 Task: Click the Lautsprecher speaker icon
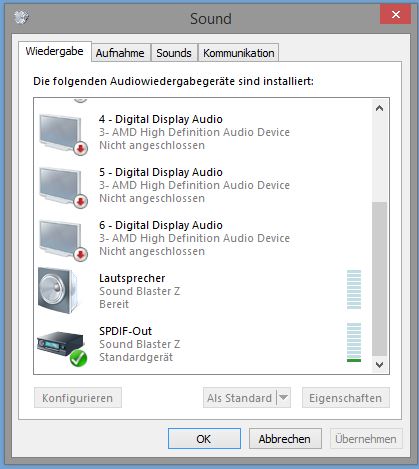58,291
